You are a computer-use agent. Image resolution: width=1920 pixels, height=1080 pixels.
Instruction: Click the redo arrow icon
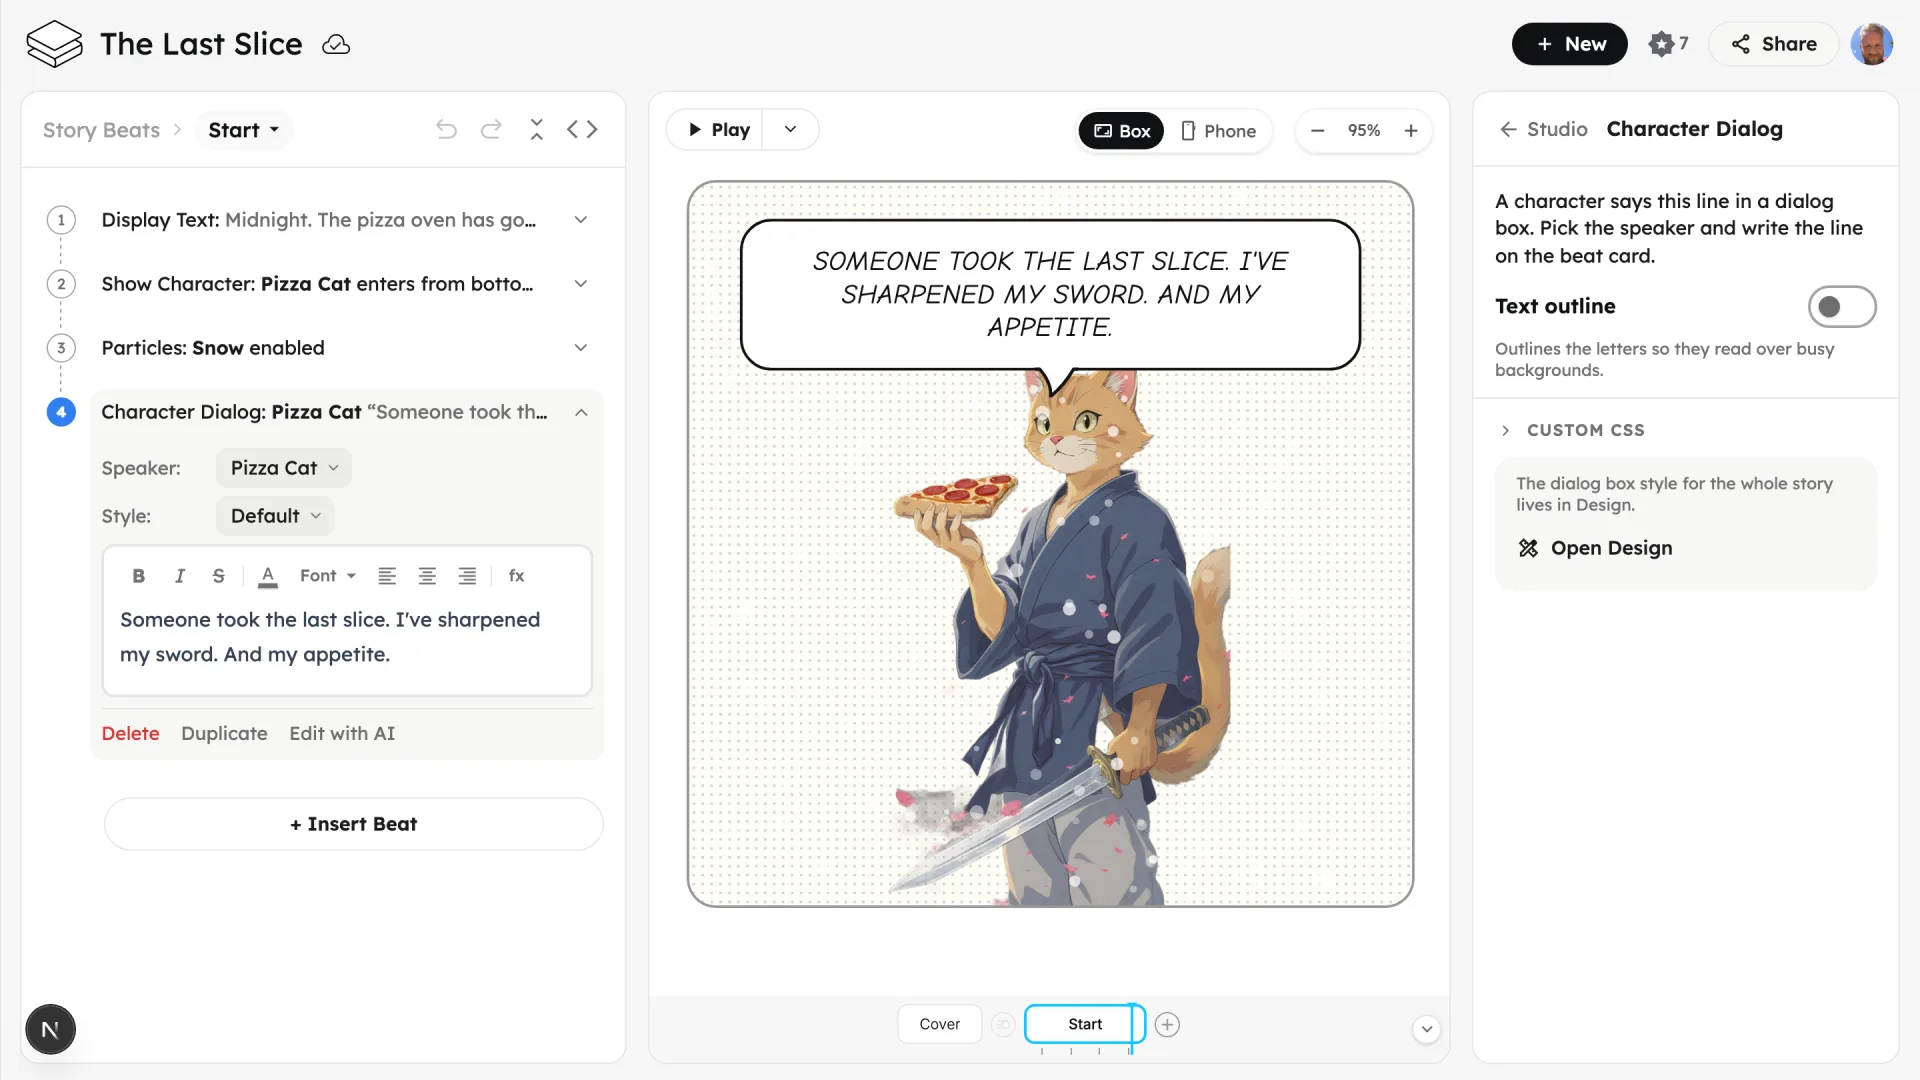491,130
